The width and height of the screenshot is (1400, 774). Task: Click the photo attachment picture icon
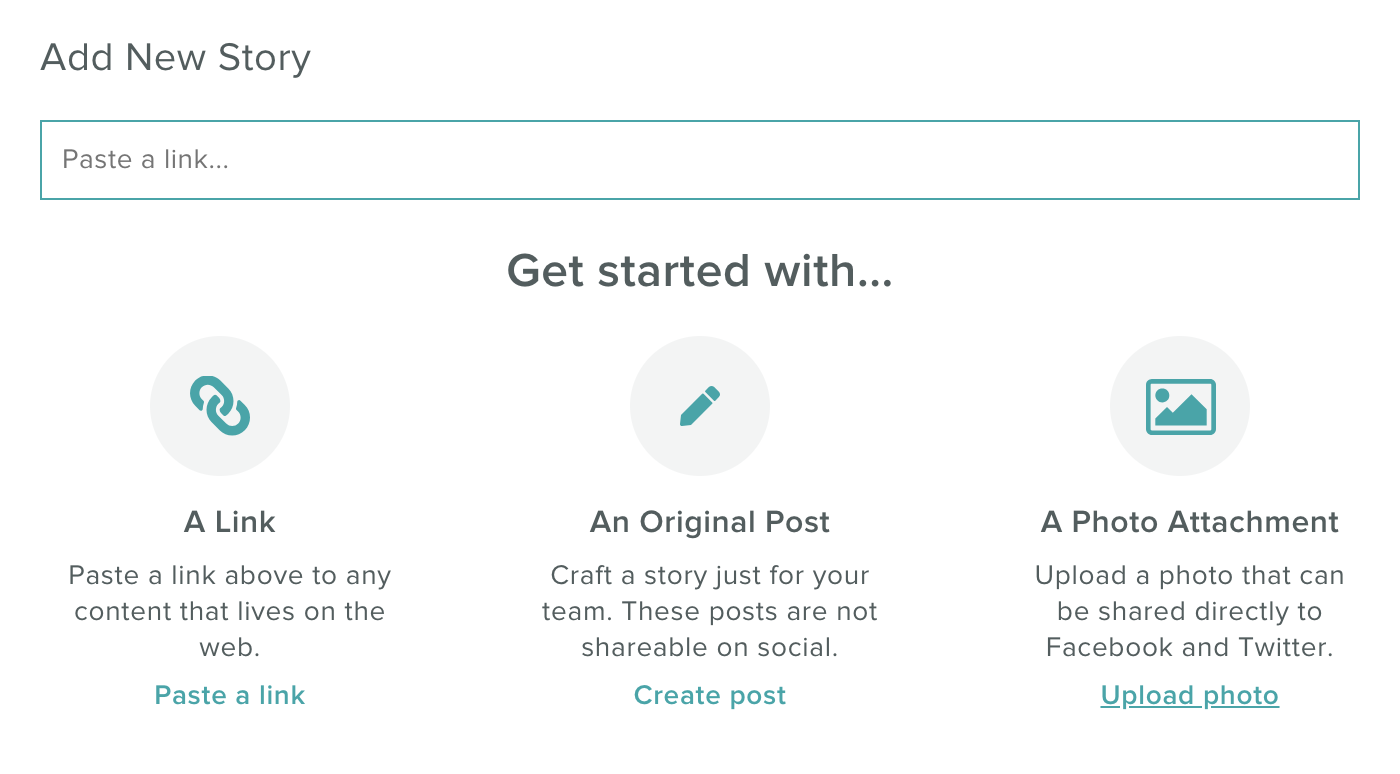pos(1180,406)
